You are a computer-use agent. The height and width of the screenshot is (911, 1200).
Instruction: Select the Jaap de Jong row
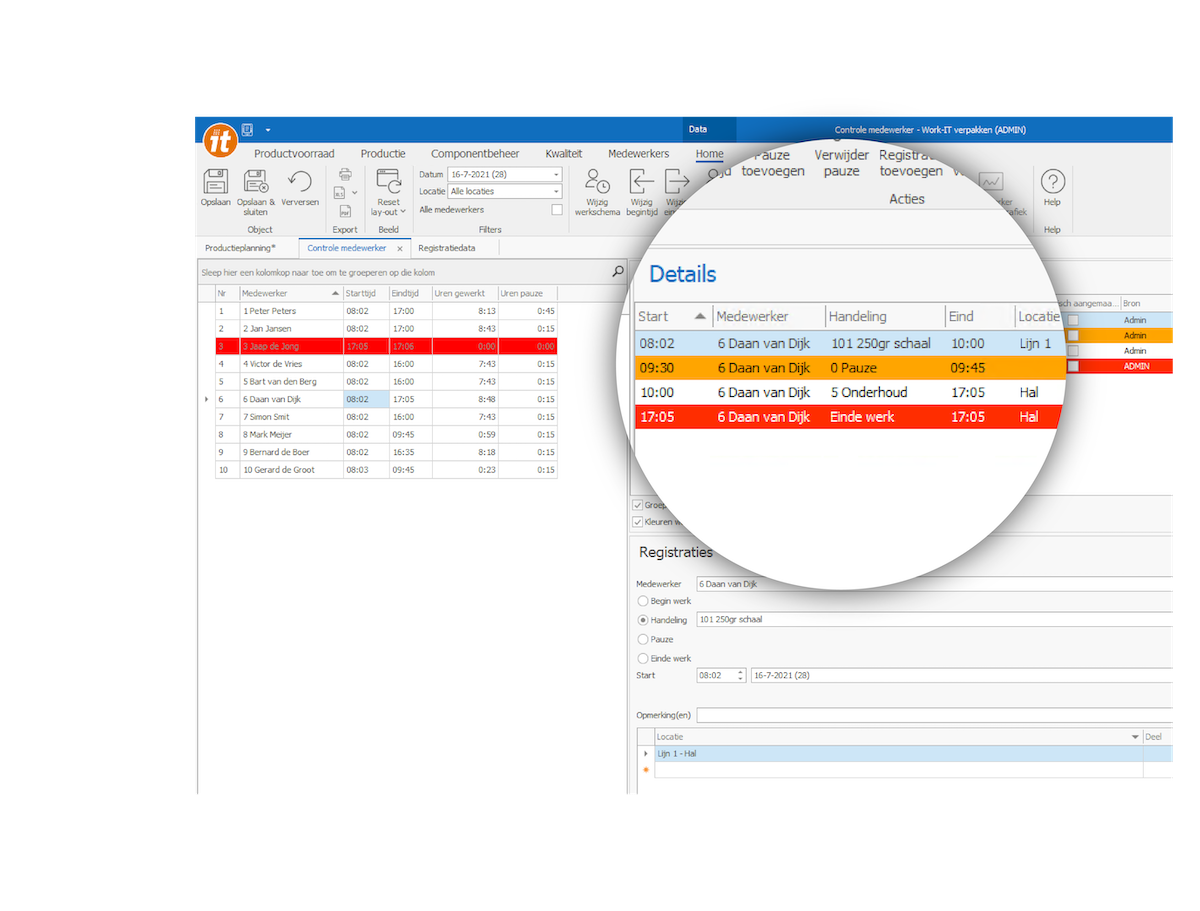[x=290, y=346]
